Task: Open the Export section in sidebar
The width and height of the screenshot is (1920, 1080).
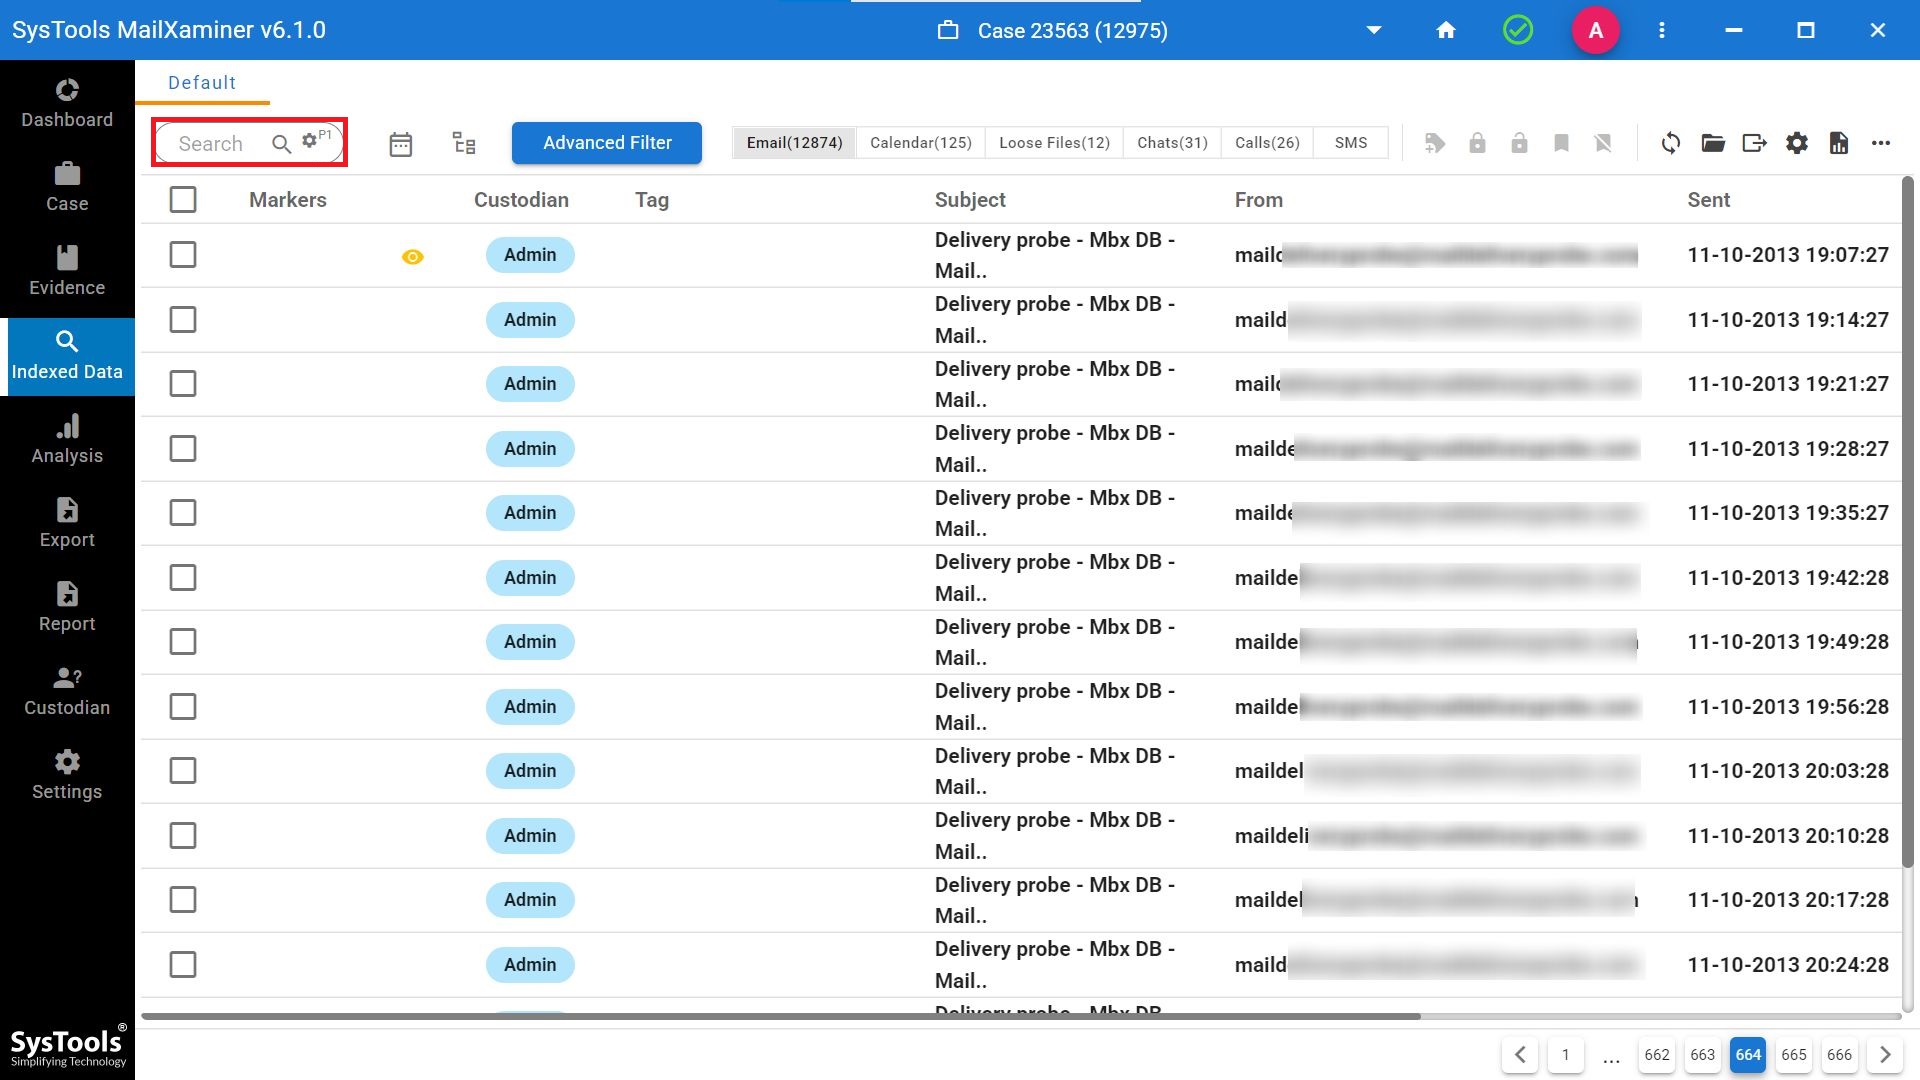Action: [67, 524]
